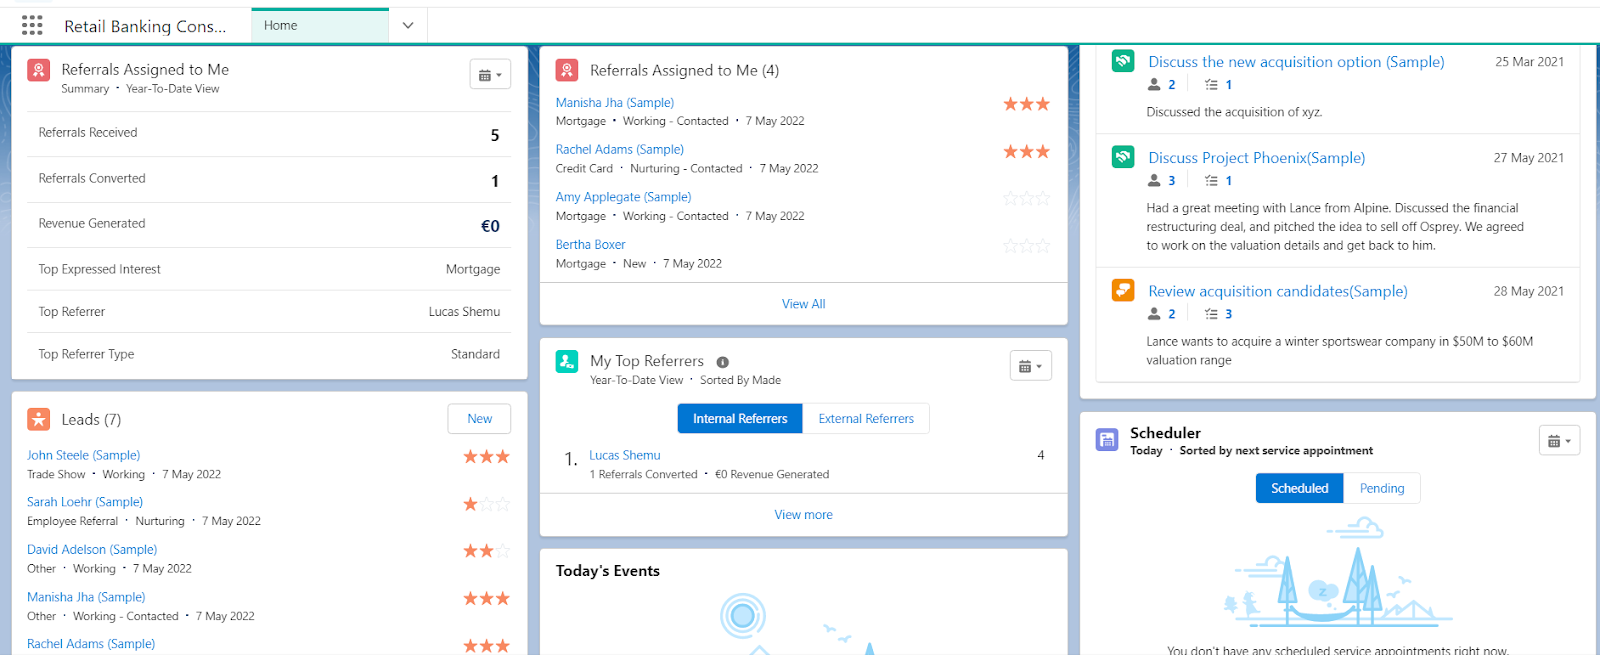The width and height of the screenshot is (1600, 655).
Task: Select the Scheduled appointments tab
Action: pos(1299,488)
